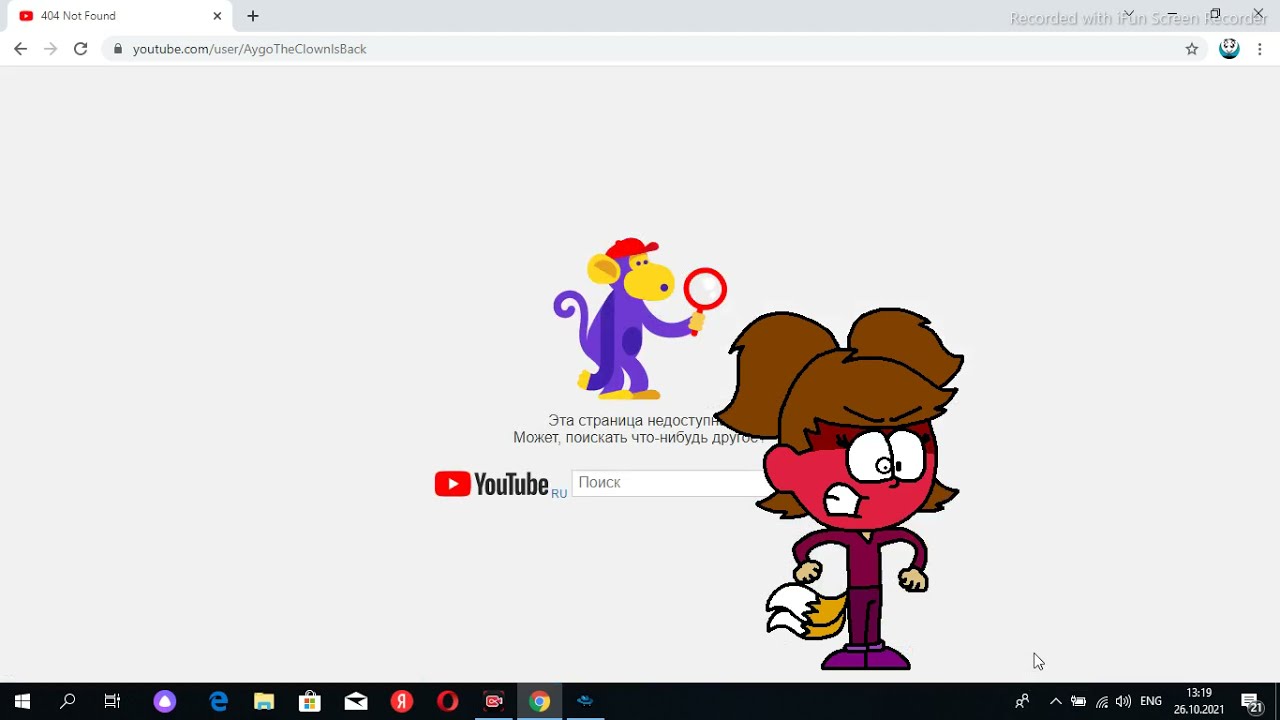Open Wi-Fi network tray icon
Image resolution: width=1280 pixels, height=720 pixels.
[1101, 701]
